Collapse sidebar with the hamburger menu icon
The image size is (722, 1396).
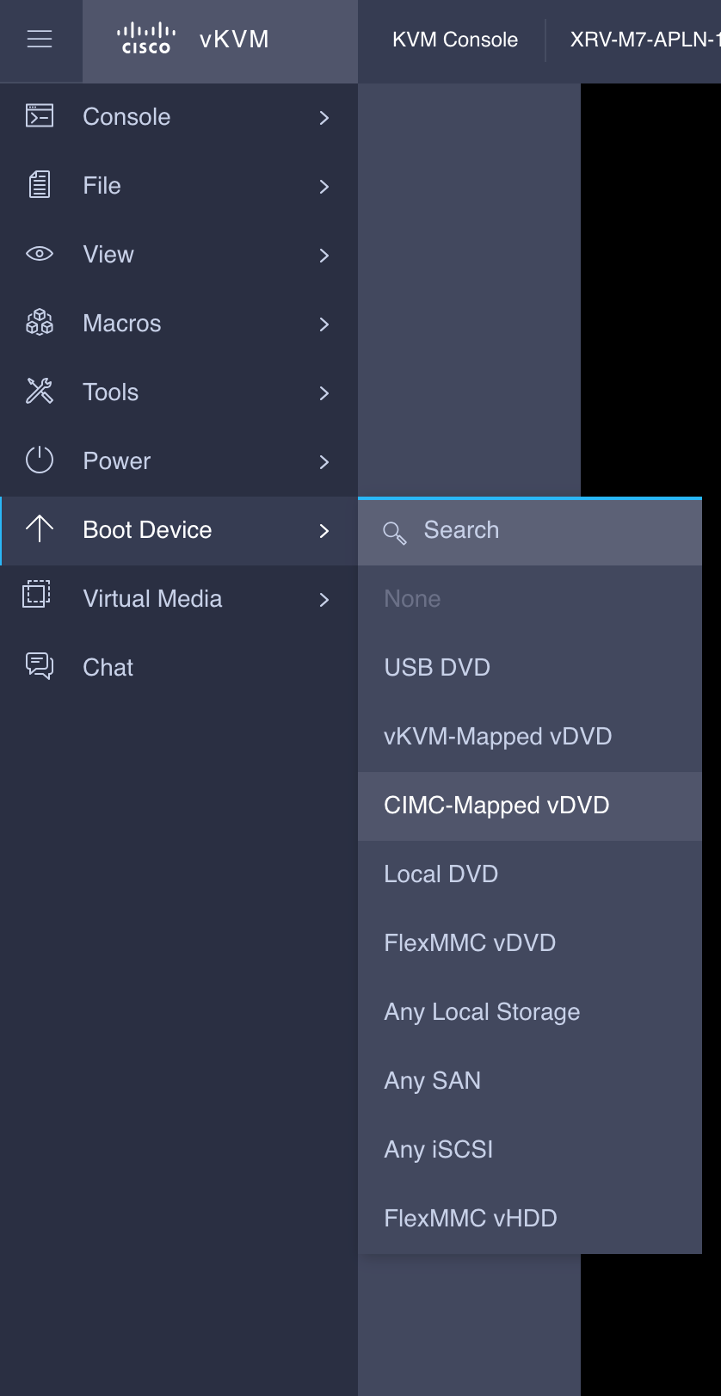pos(40,40)
